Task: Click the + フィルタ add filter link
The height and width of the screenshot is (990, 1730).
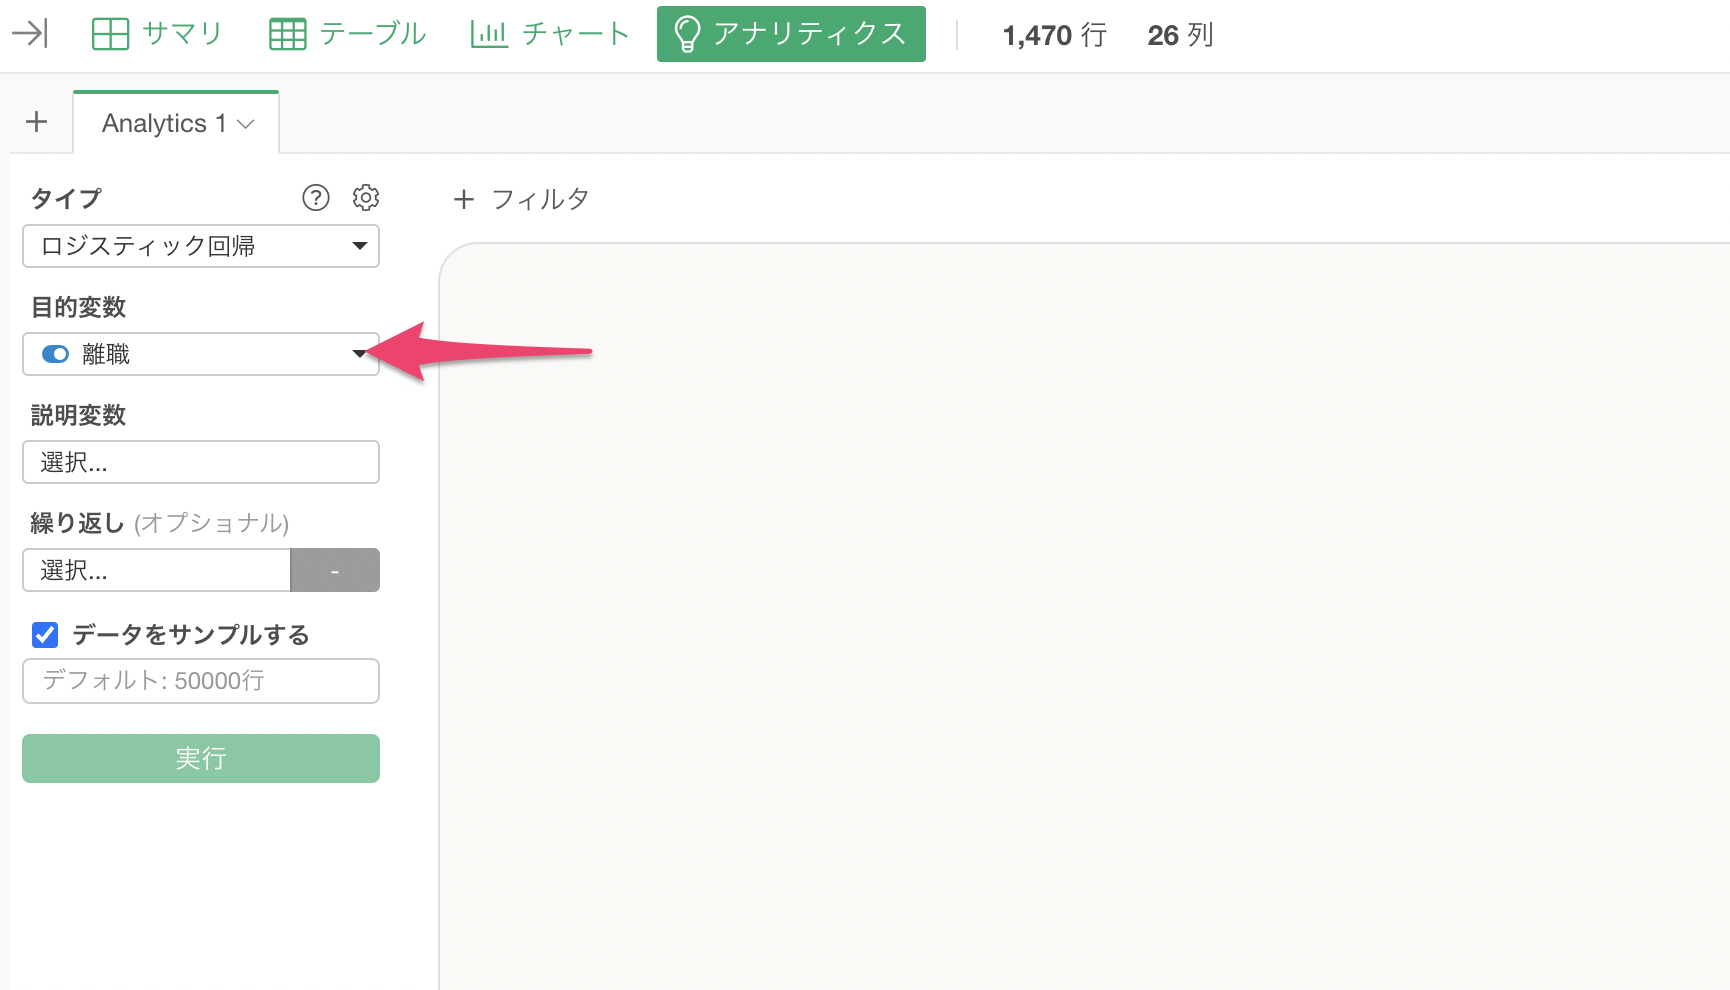Action: pyautogui.click(x=521, y=199)
